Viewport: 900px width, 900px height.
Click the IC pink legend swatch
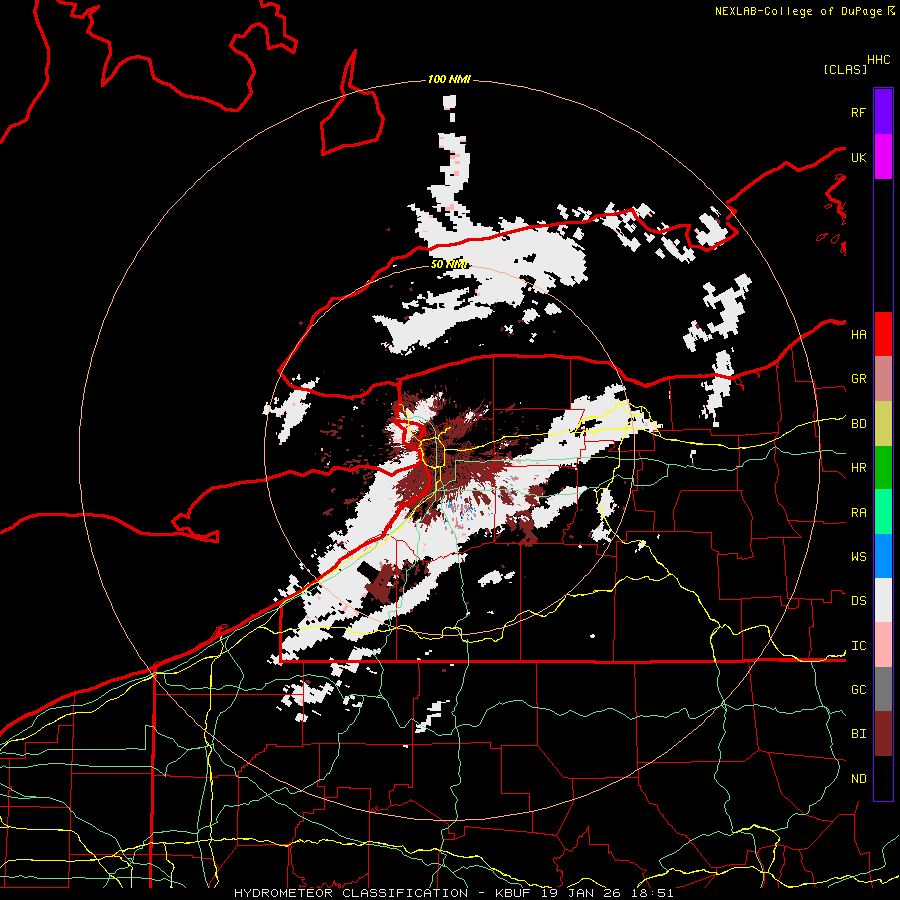tap(883, 645)
